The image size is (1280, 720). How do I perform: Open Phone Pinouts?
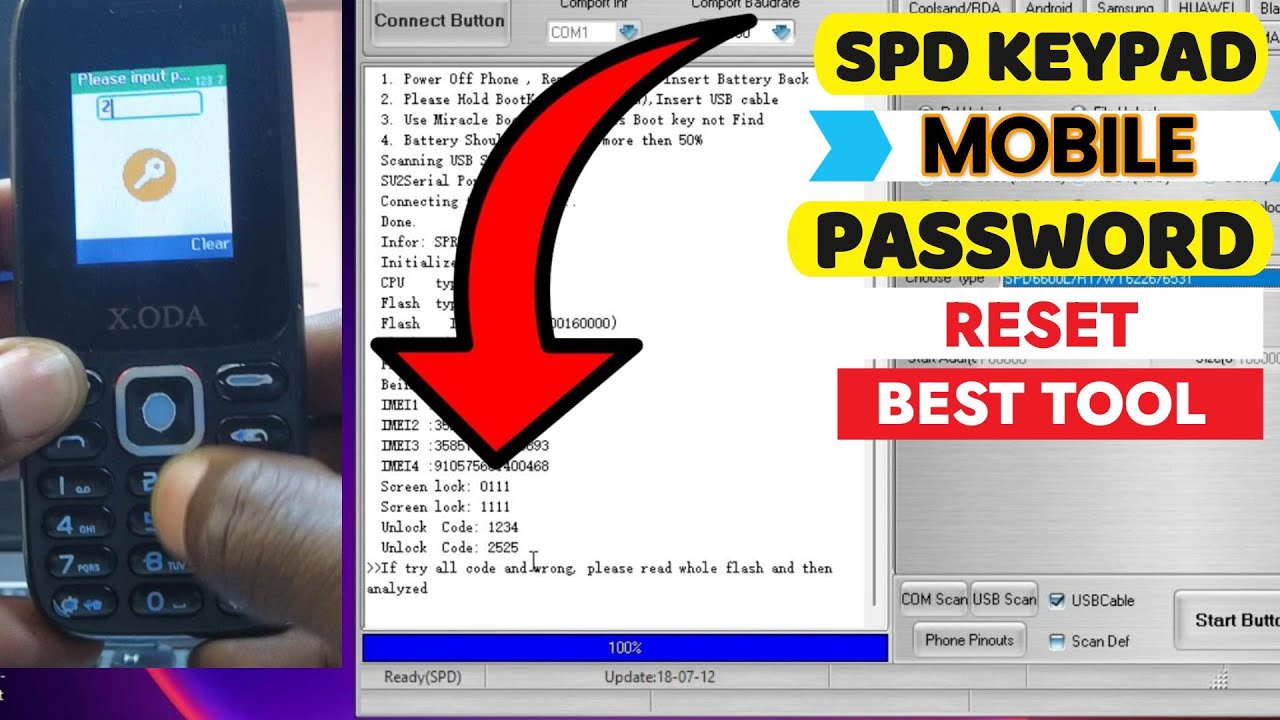click(969, 640)
